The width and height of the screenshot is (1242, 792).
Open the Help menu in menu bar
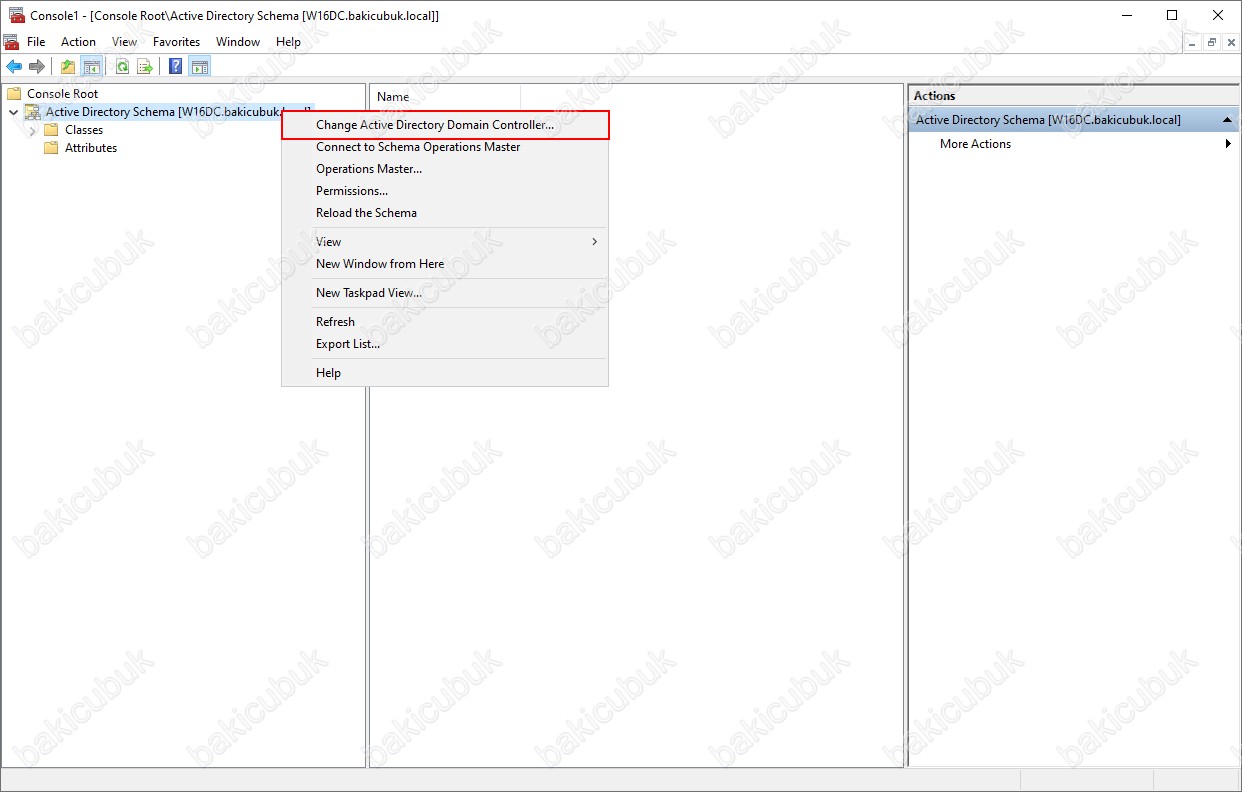[288, 42]
